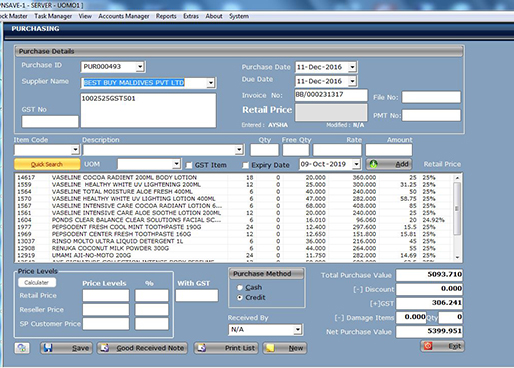Click the red Exit icon

point(428,346)
